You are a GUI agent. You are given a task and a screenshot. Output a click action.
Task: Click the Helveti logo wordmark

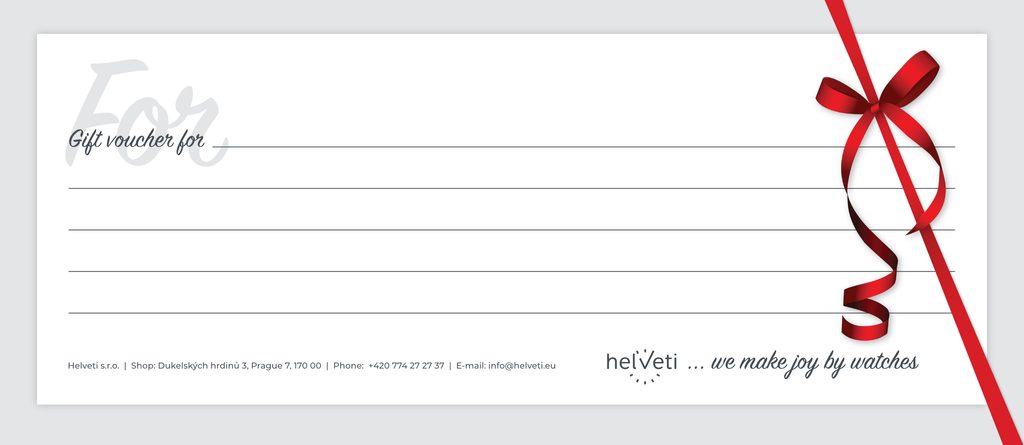tap(641, 361)
